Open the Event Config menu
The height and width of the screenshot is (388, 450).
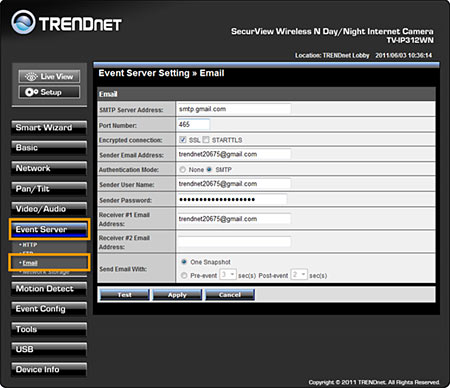(x=49, y=309)
